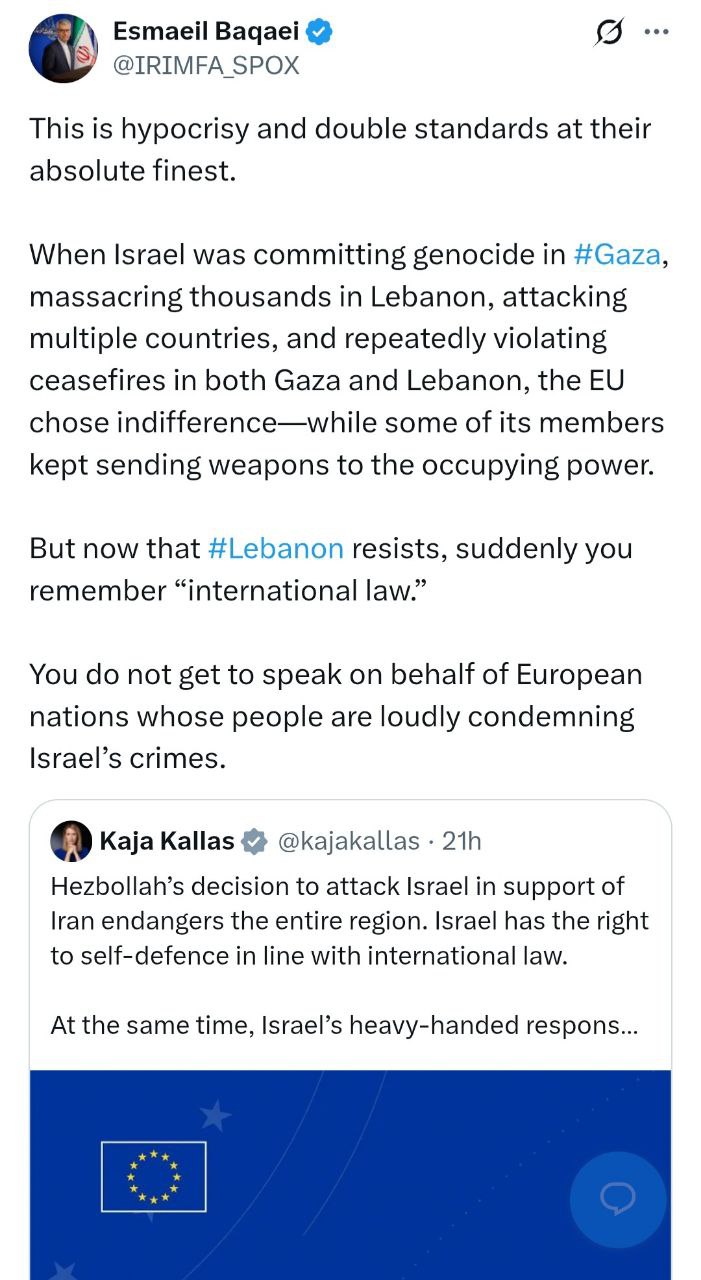Tap the "You do not get to speak" paragraph
This screenshot has width=701, height=1280.
coord(335,716)
